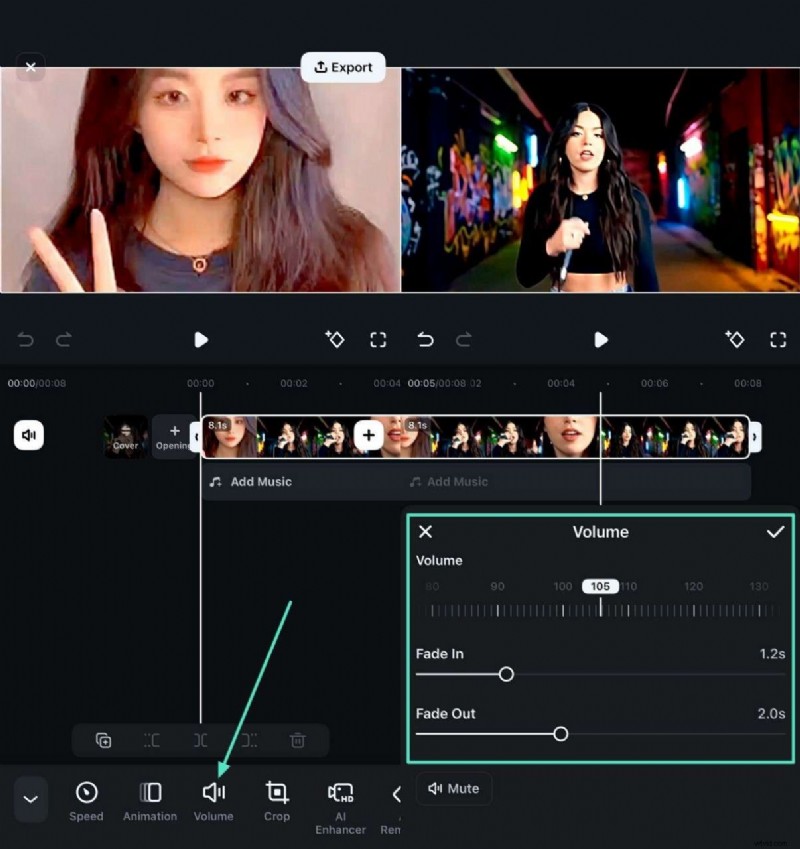Image resolution: width=800 pixels, height=849 pixels.
Task: Open the Crop tool
Action: (276, 799)
